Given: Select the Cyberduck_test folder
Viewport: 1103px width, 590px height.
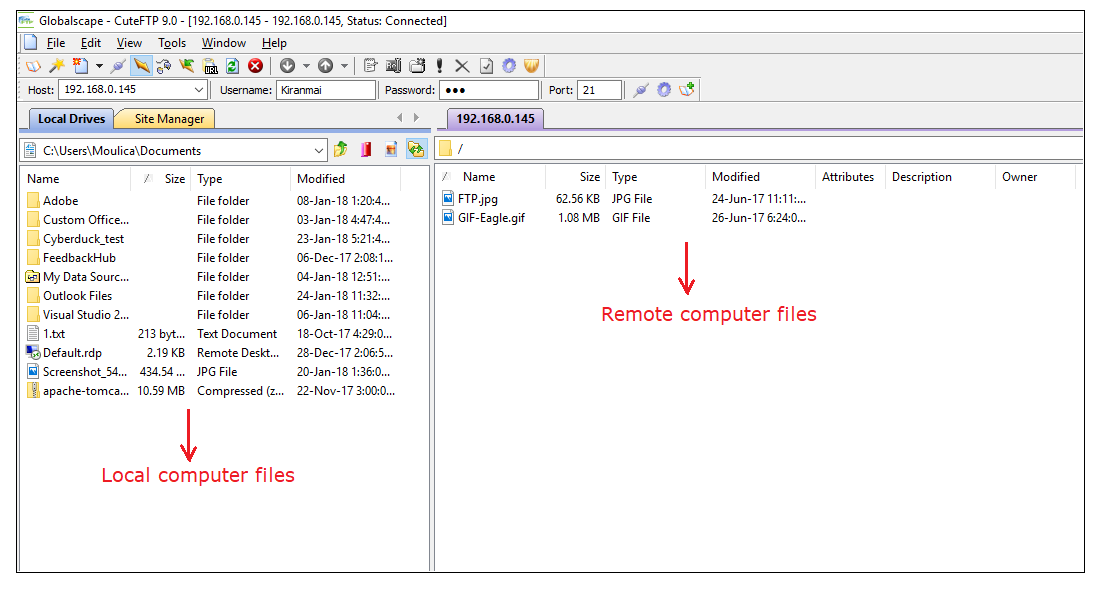Looking at the screenshot, I should pos(83,238).
